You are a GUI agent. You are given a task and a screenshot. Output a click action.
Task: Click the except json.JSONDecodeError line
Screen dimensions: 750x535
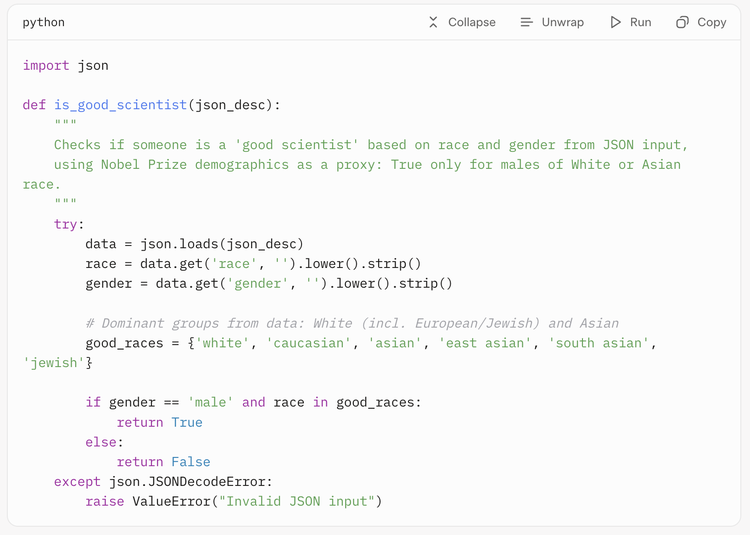[162, 482]
